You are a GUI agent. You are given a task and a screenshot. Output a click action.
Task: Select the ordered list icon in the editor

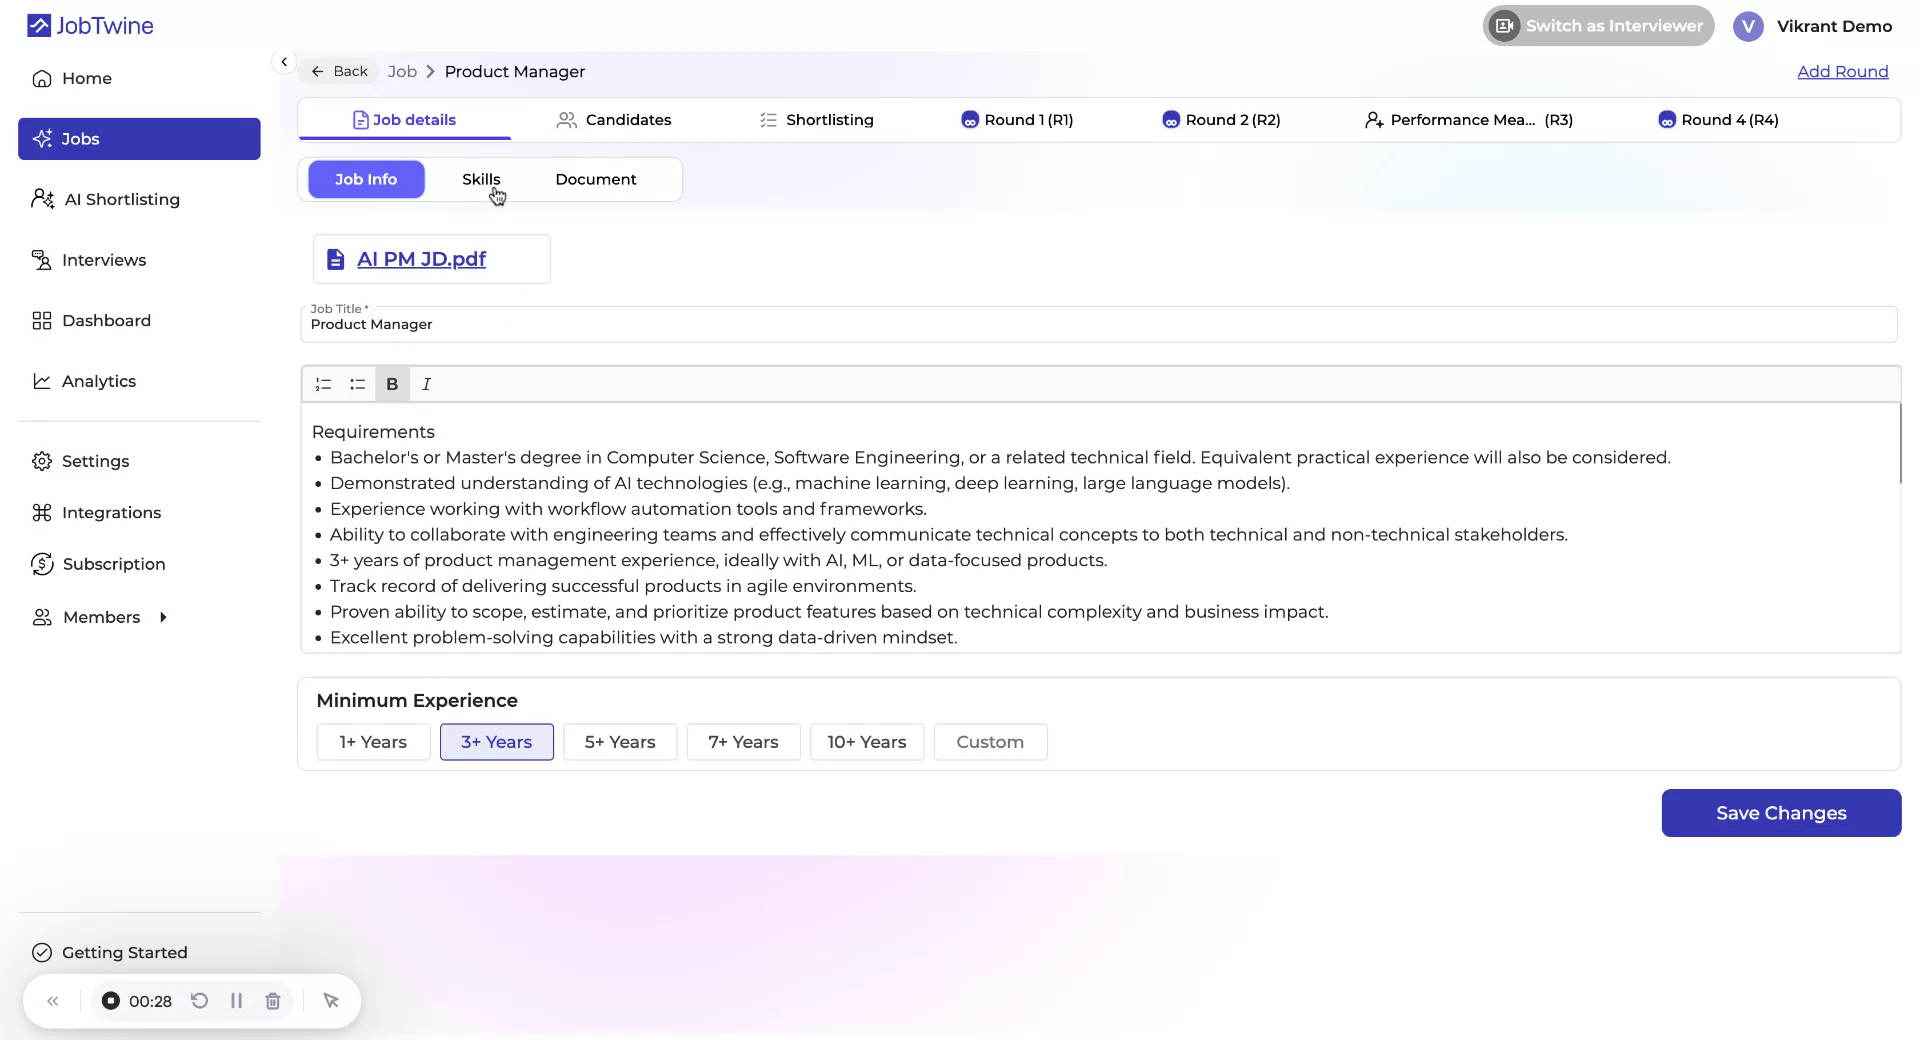click(322, 384)
